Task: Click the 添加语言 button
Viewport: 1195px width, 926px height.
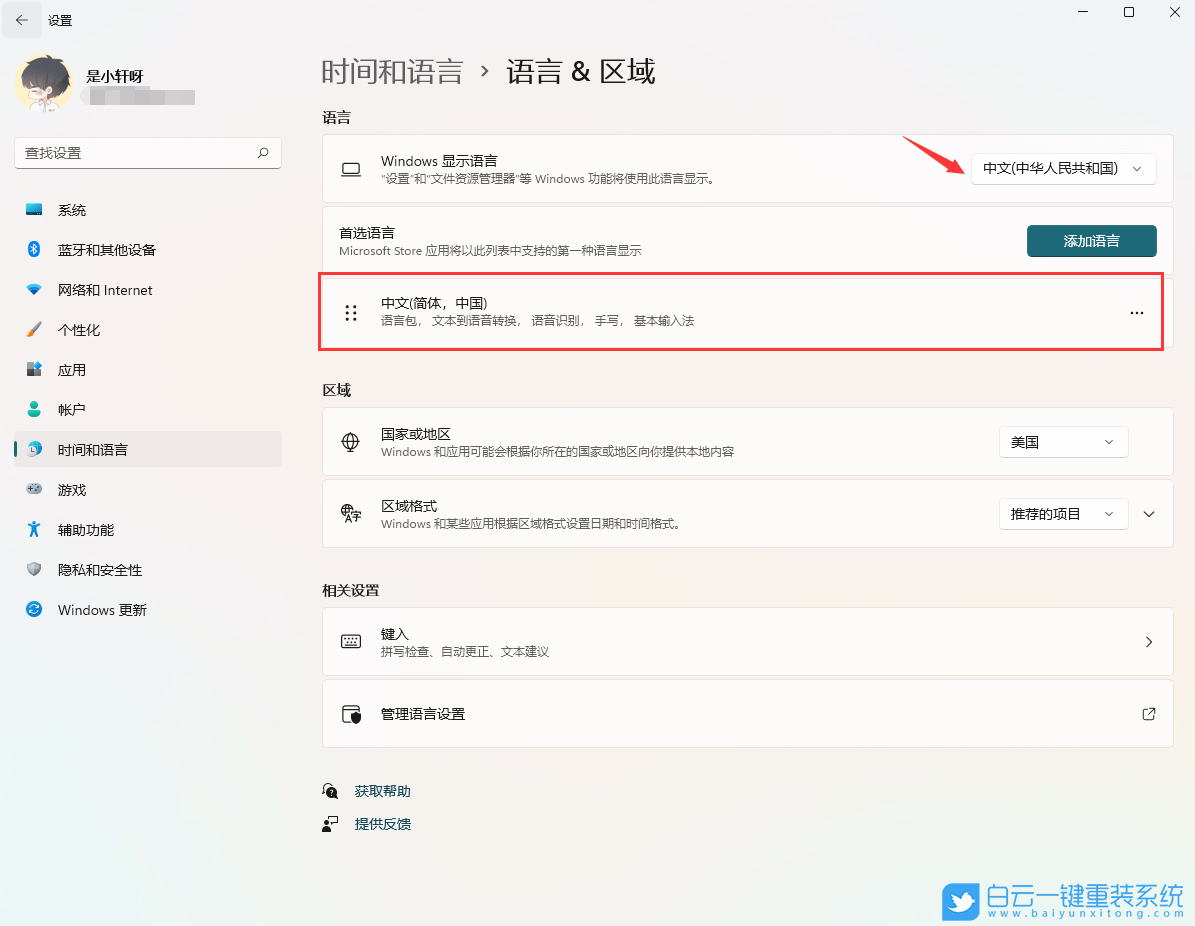Action: 1091,240
